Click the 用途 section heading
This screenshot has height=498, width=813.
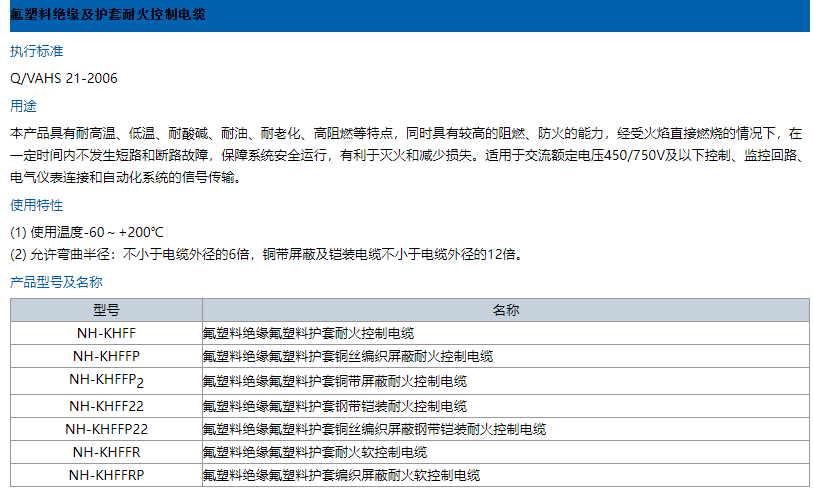tap(23, 105)
